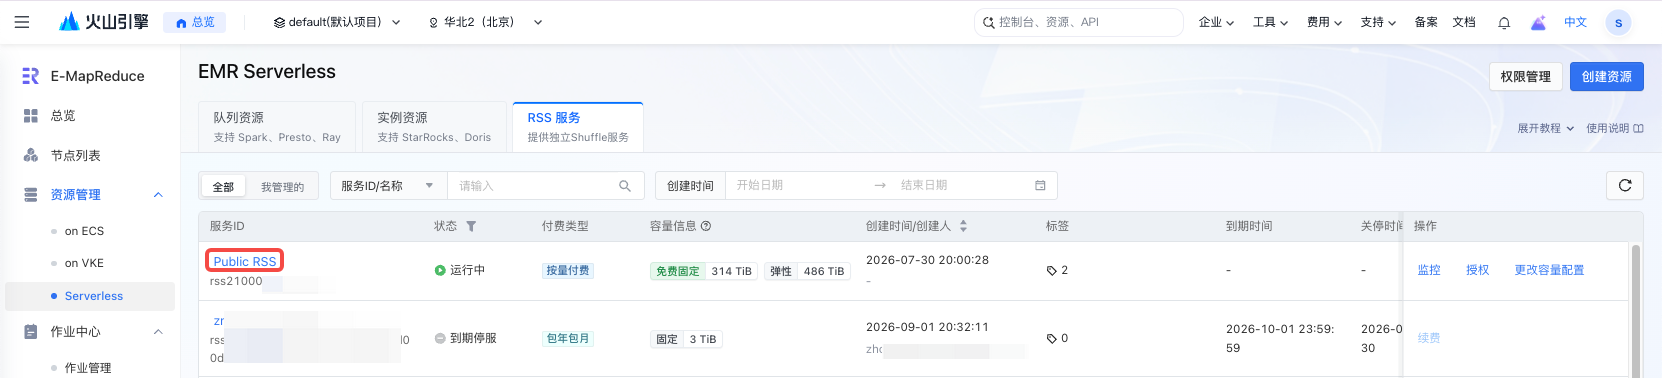The height and width of the screenshot is (378, 1662).
Task: Switch to the 队列资源 tab
Action: pyautogui.click(x=277, y=127)
